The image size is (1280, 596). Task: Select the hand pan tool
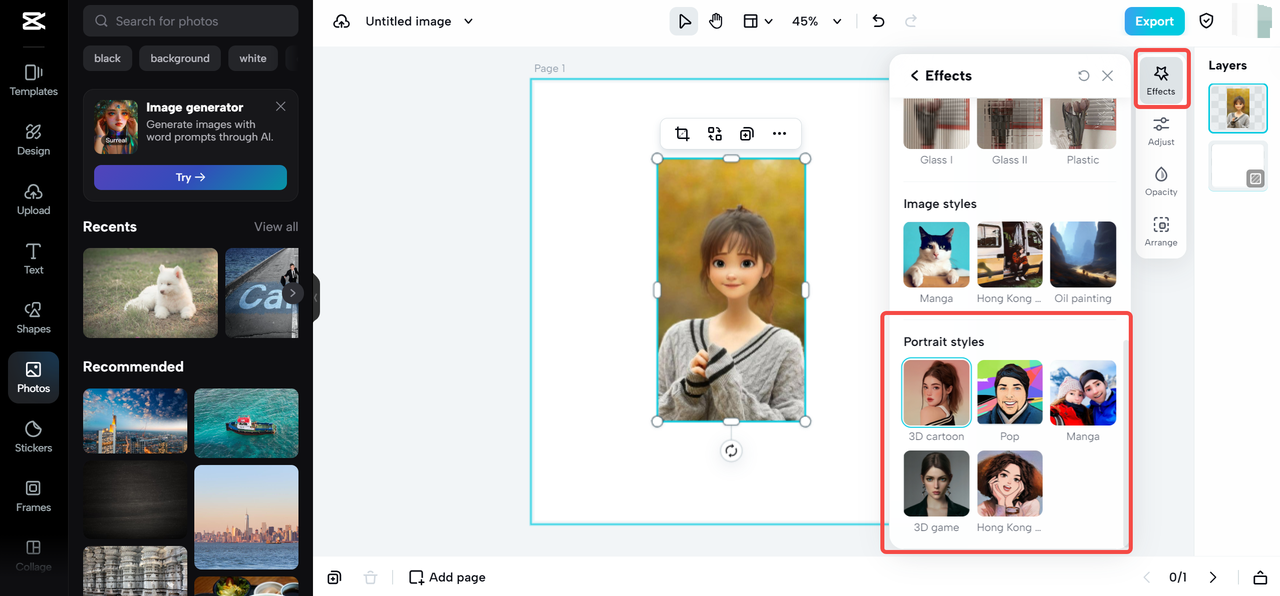(x=716, y=21)
